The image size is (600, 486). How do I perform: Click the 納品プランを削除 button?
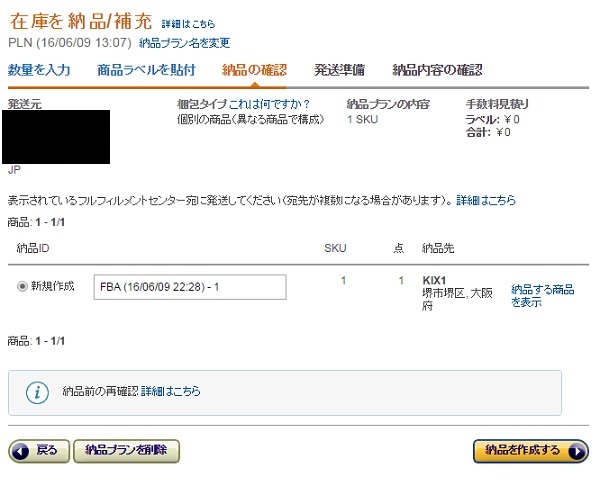(126, 451)
